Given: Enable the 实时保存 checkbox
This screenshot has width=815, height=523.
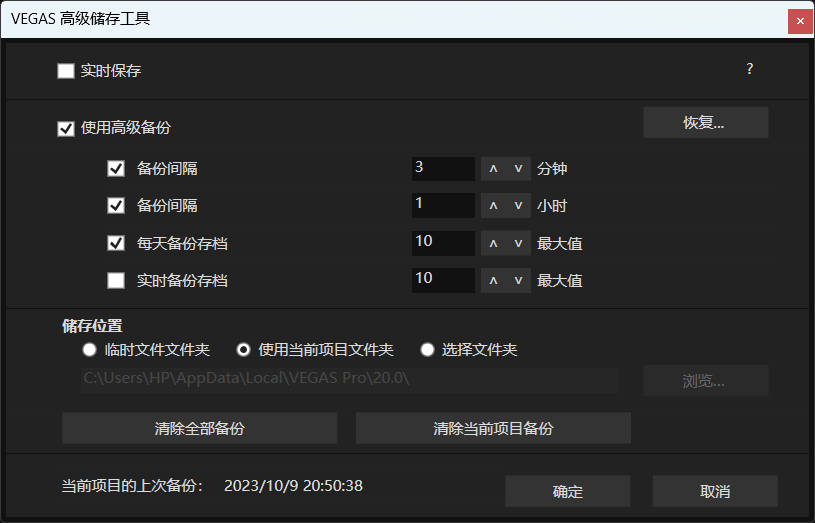Looking at the screenshot, I should (66, 71).
